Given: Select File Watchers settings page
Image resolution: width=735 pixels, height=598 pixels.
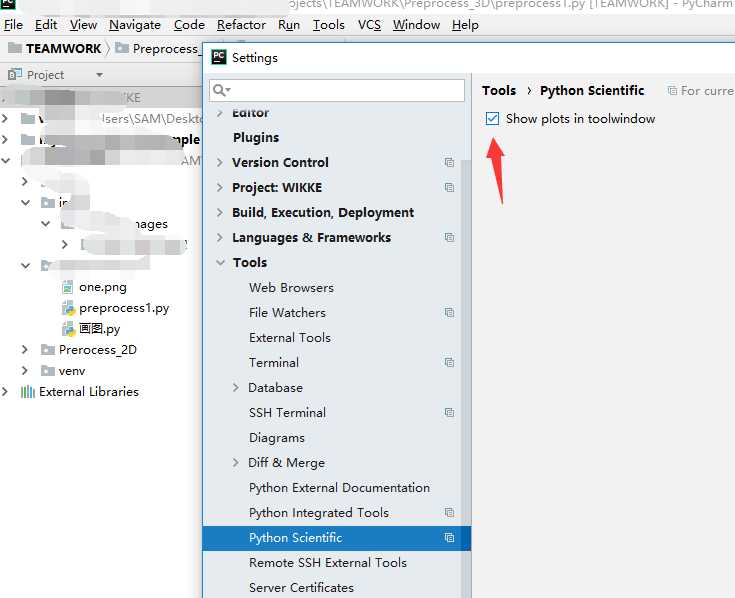Looking at the screenshot, I should pyautogui.click(x=287, y=313).
